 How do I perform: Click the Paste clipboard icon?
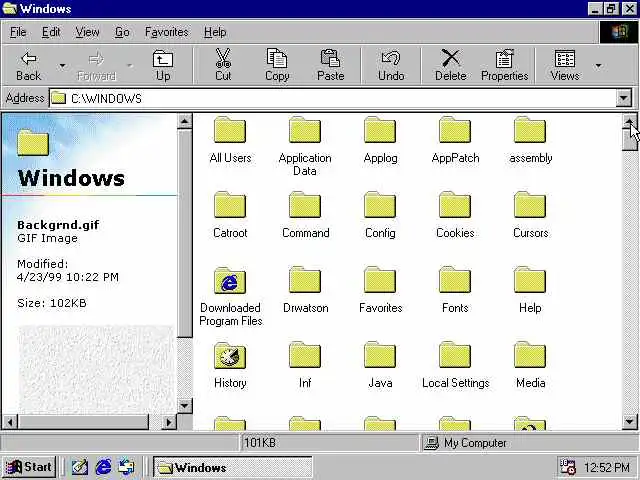click(331, 65)
